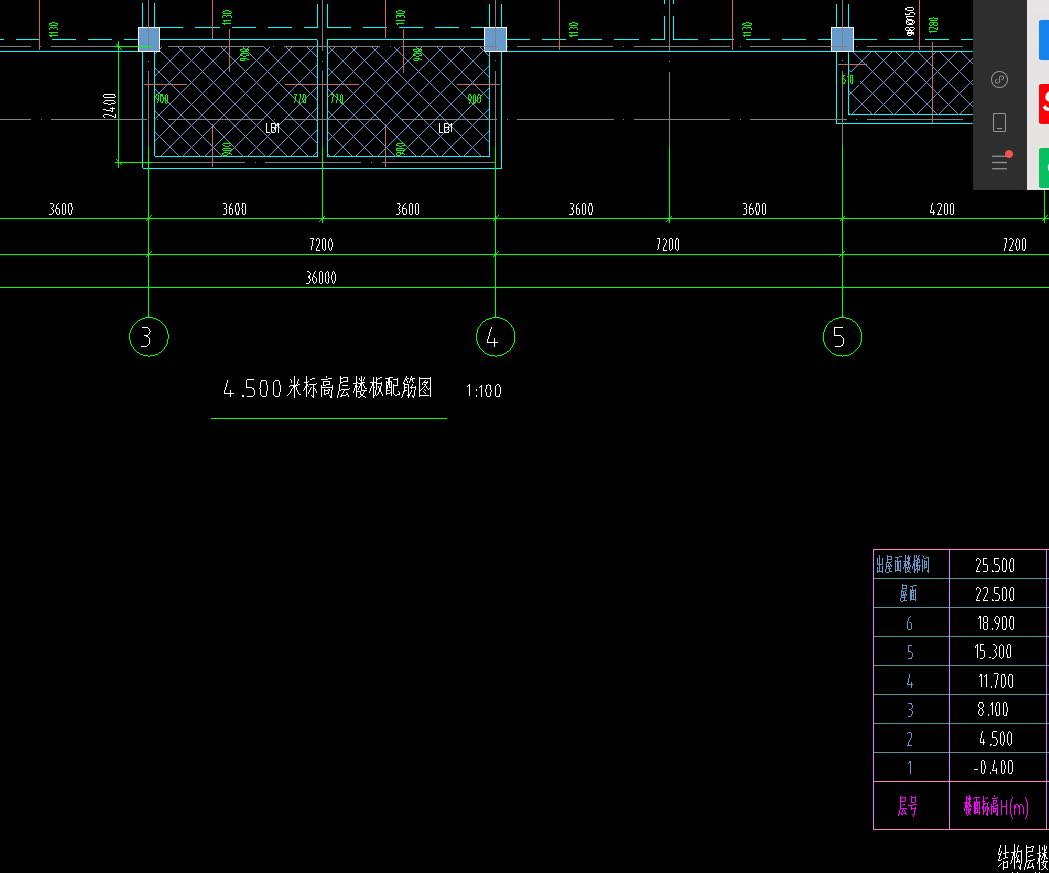The image size is (1049, 873).
Task: Select the 36000 overall dimension text
Action: pyautogui.click(x=321, y=278)
